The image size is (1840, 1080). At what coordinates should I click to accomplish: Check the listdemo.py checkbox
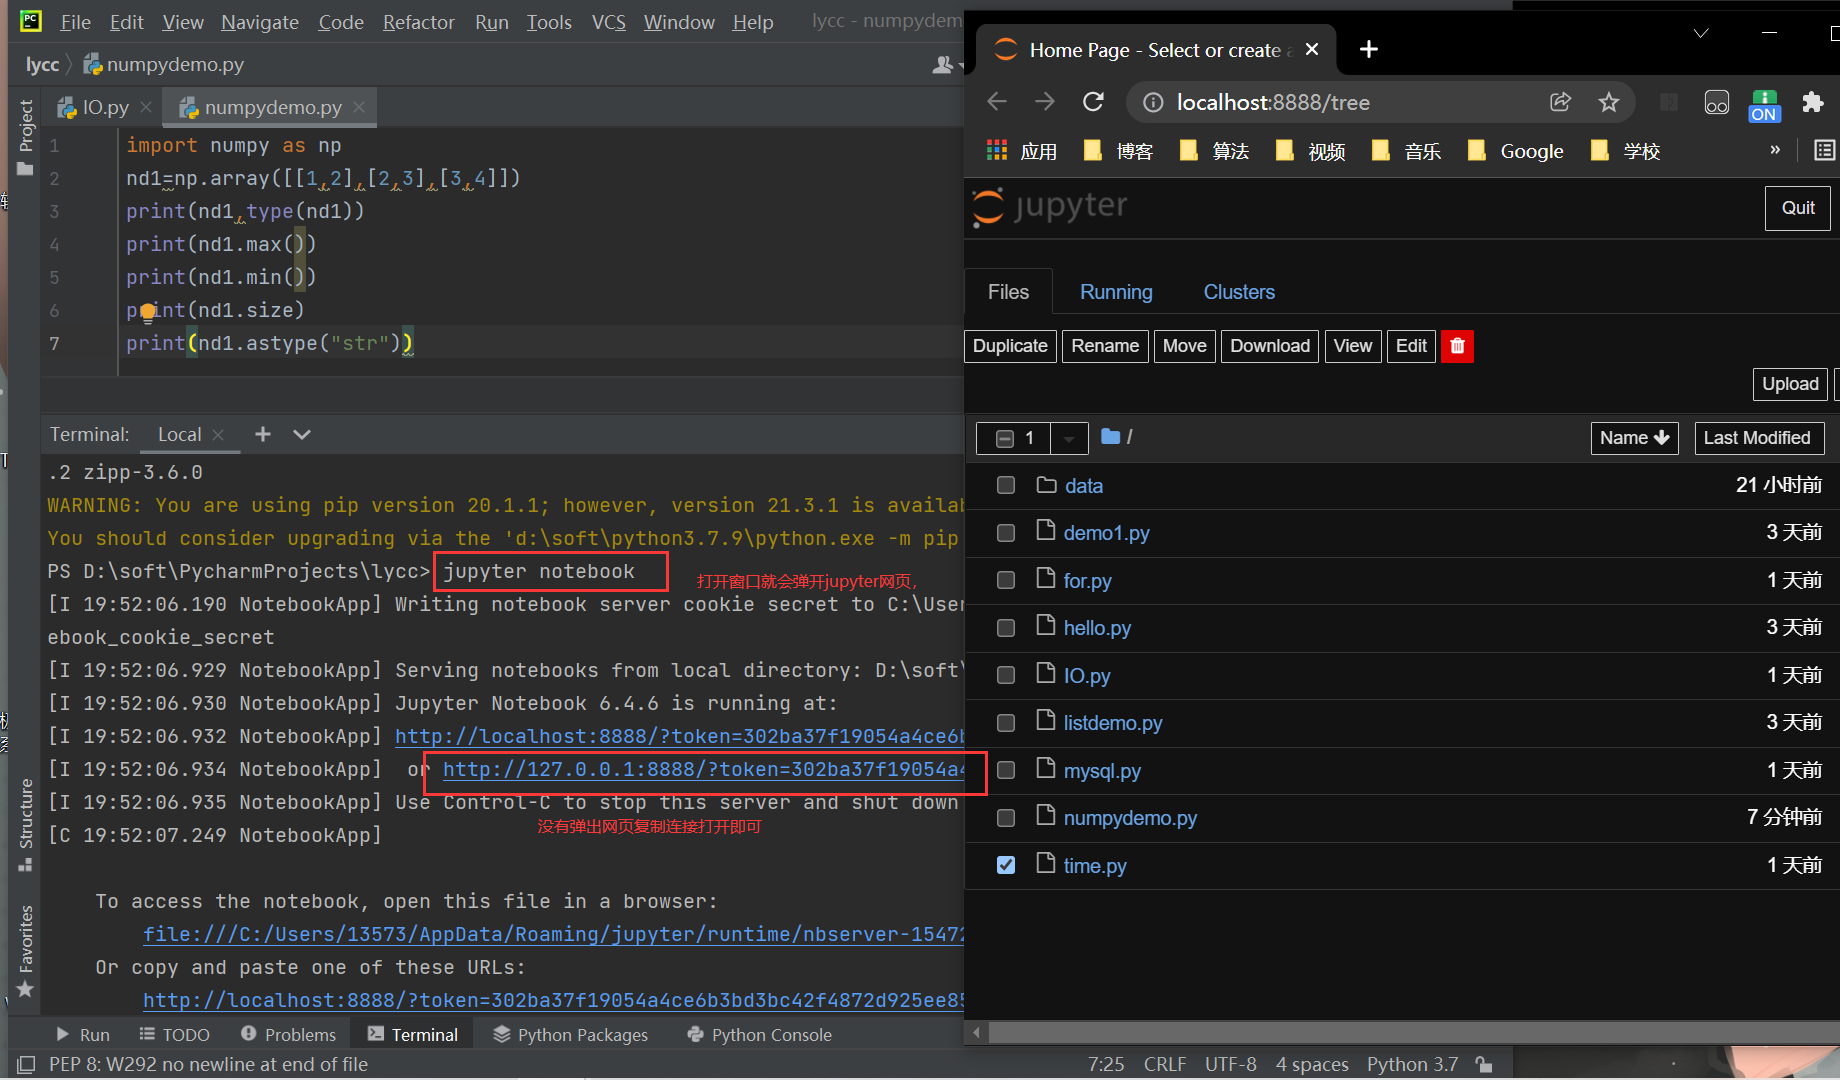(1006, 723)
